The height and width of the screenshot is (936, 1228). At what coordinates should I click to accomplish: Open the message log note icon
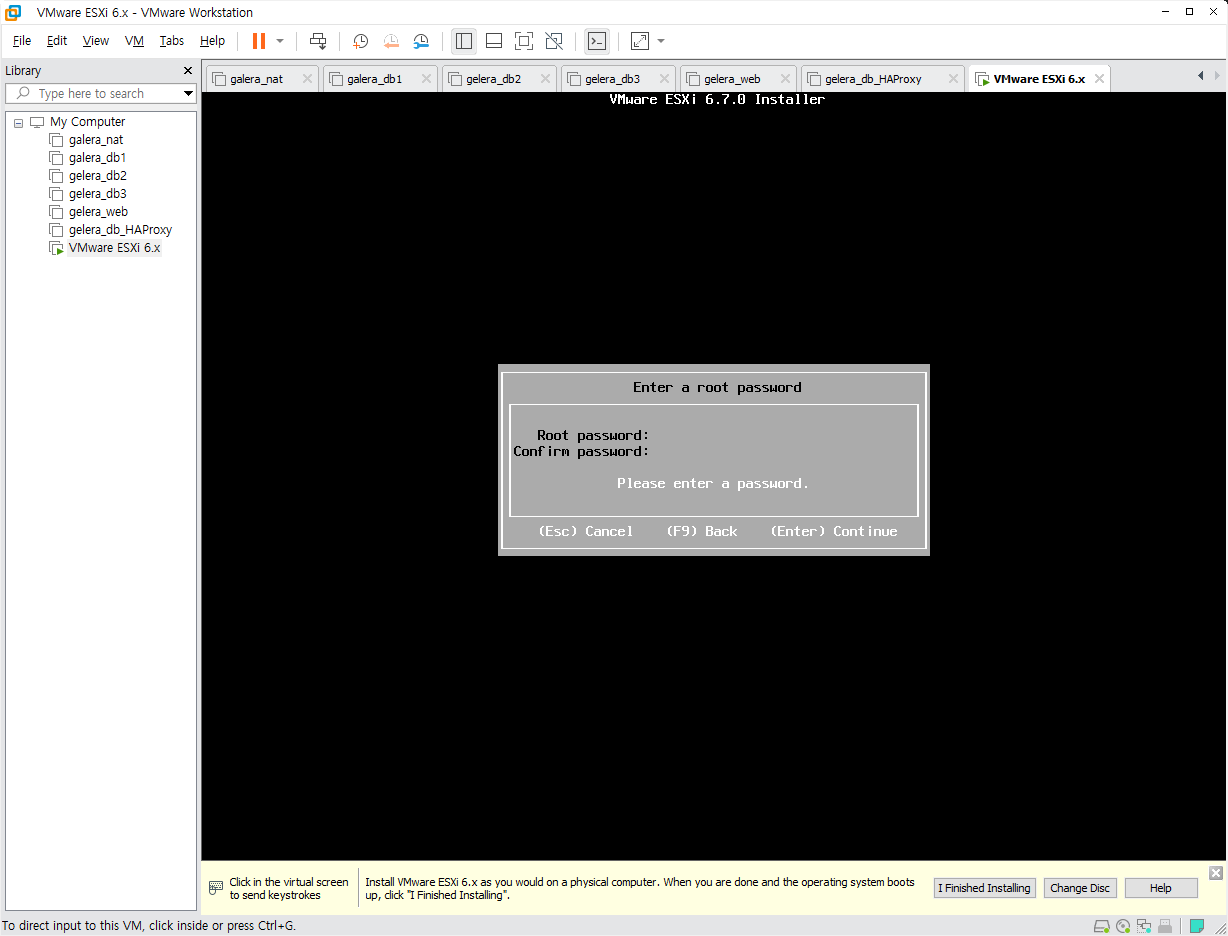click(1196, 926)
